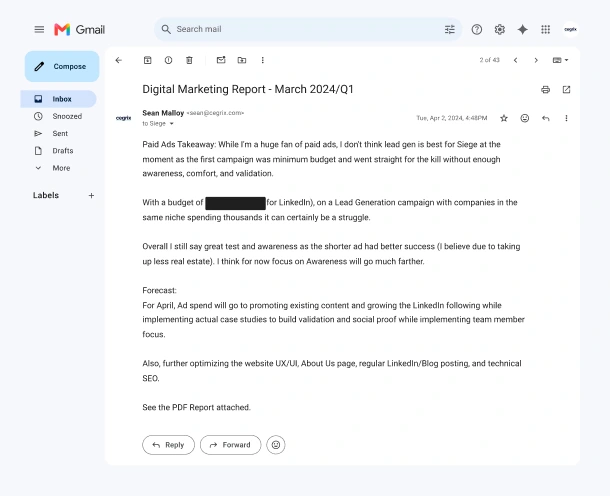Image resolution: width=610 pixels, height=496 pixels.
Task: Click the Forward button
Action: (x=230, y=445)
